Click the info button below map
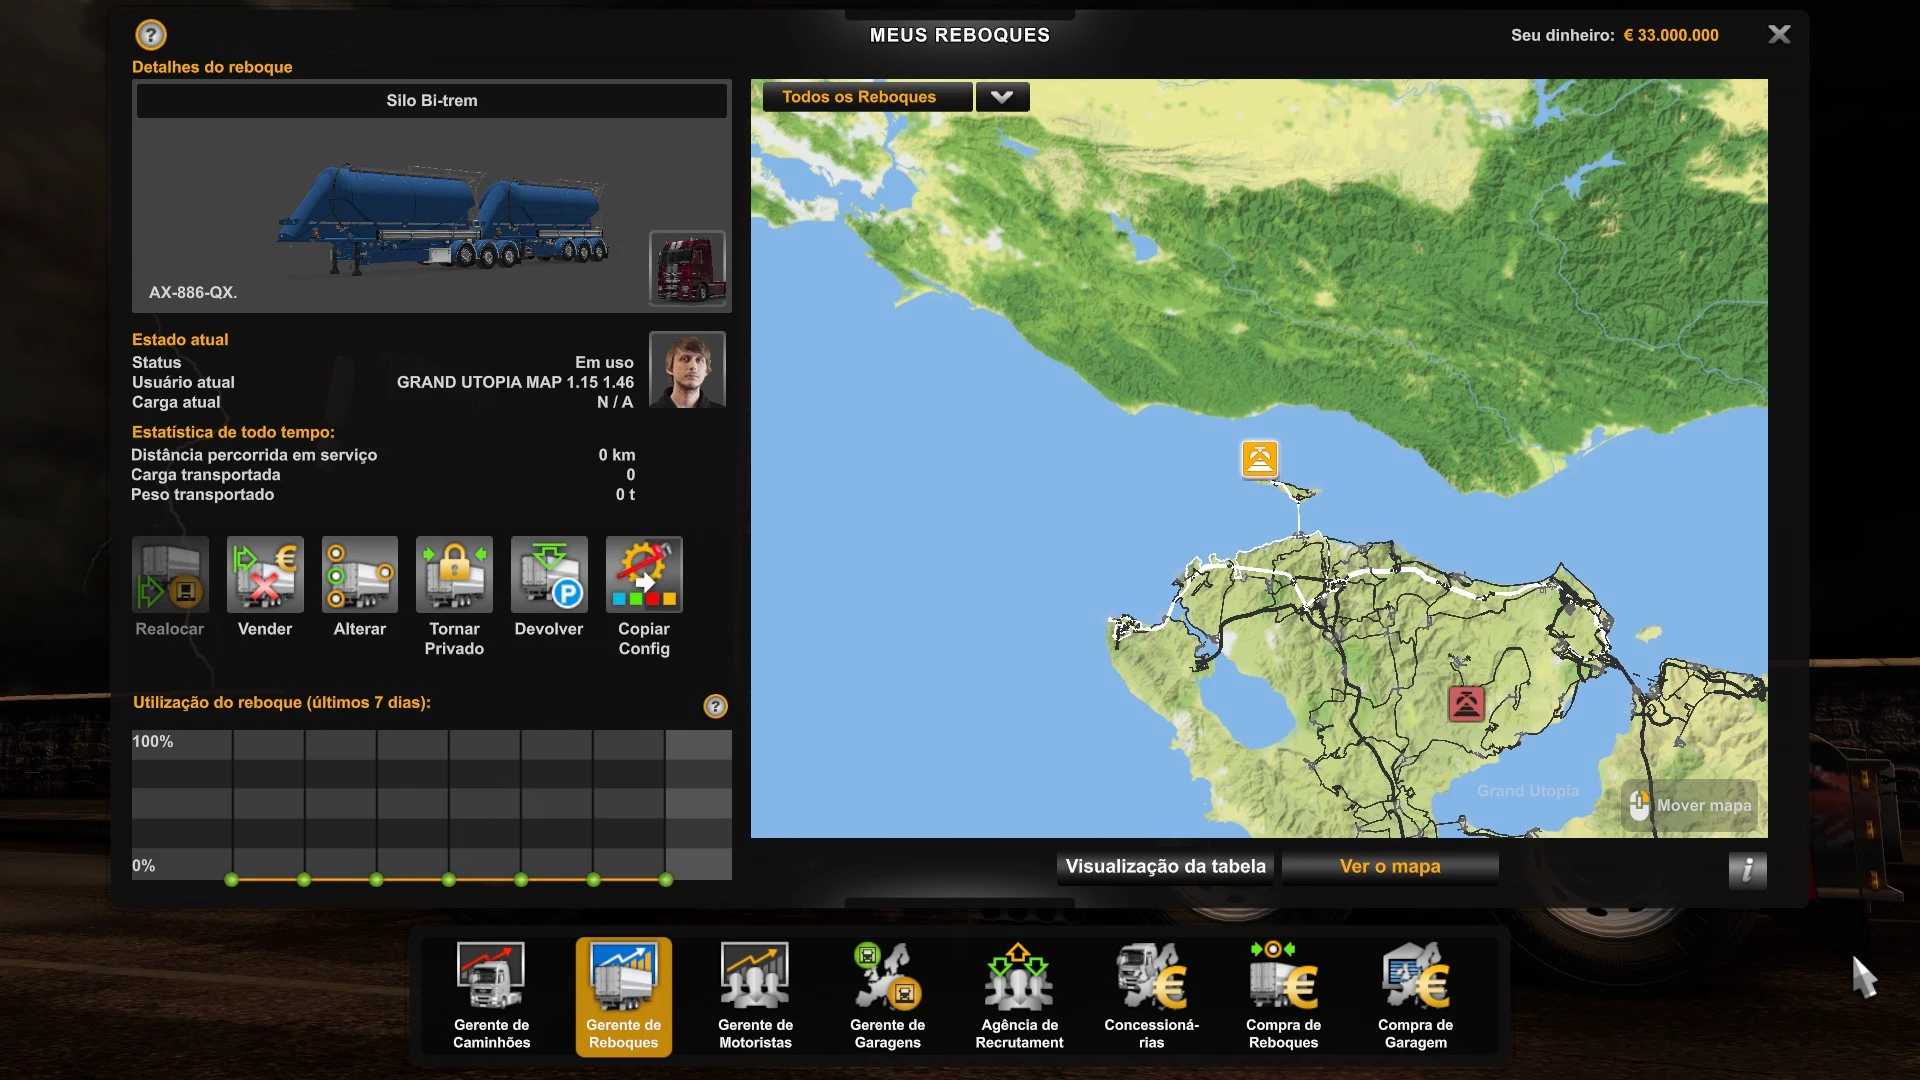The image size is (1920, 1080). point(1747,870)
